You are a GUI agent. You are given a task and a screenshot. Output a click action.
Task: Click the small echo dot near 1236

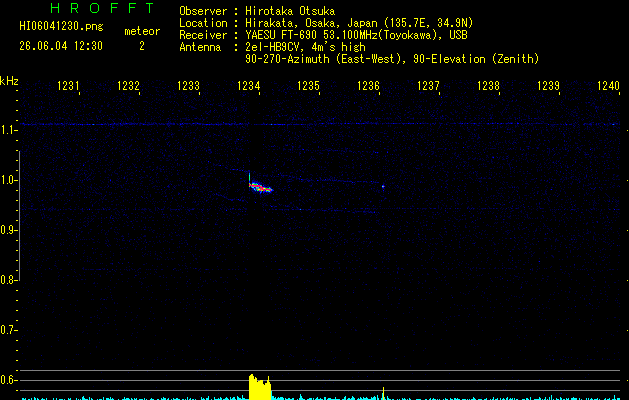coord(383,186)
